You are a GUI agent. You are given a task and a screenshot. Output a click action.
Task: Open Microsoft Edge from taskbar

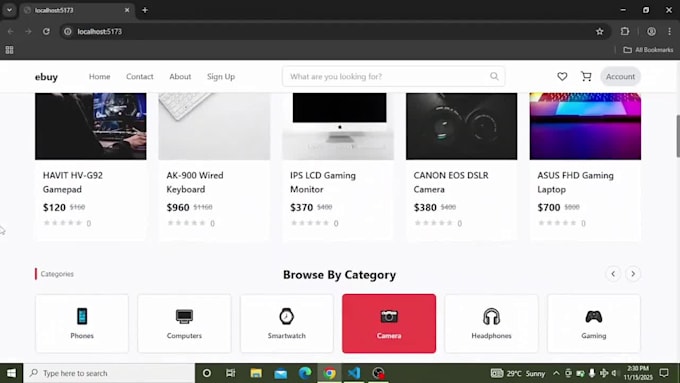(305, 373)
